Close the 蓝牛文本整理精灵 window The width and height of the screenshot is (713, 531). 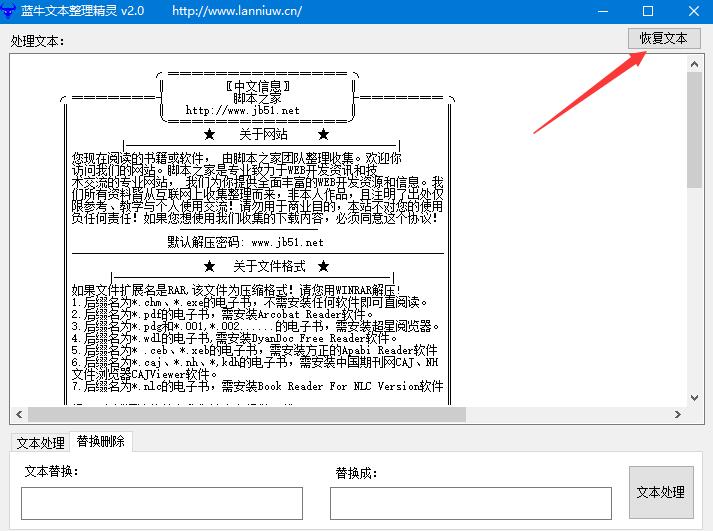click(x=694, y=11)
